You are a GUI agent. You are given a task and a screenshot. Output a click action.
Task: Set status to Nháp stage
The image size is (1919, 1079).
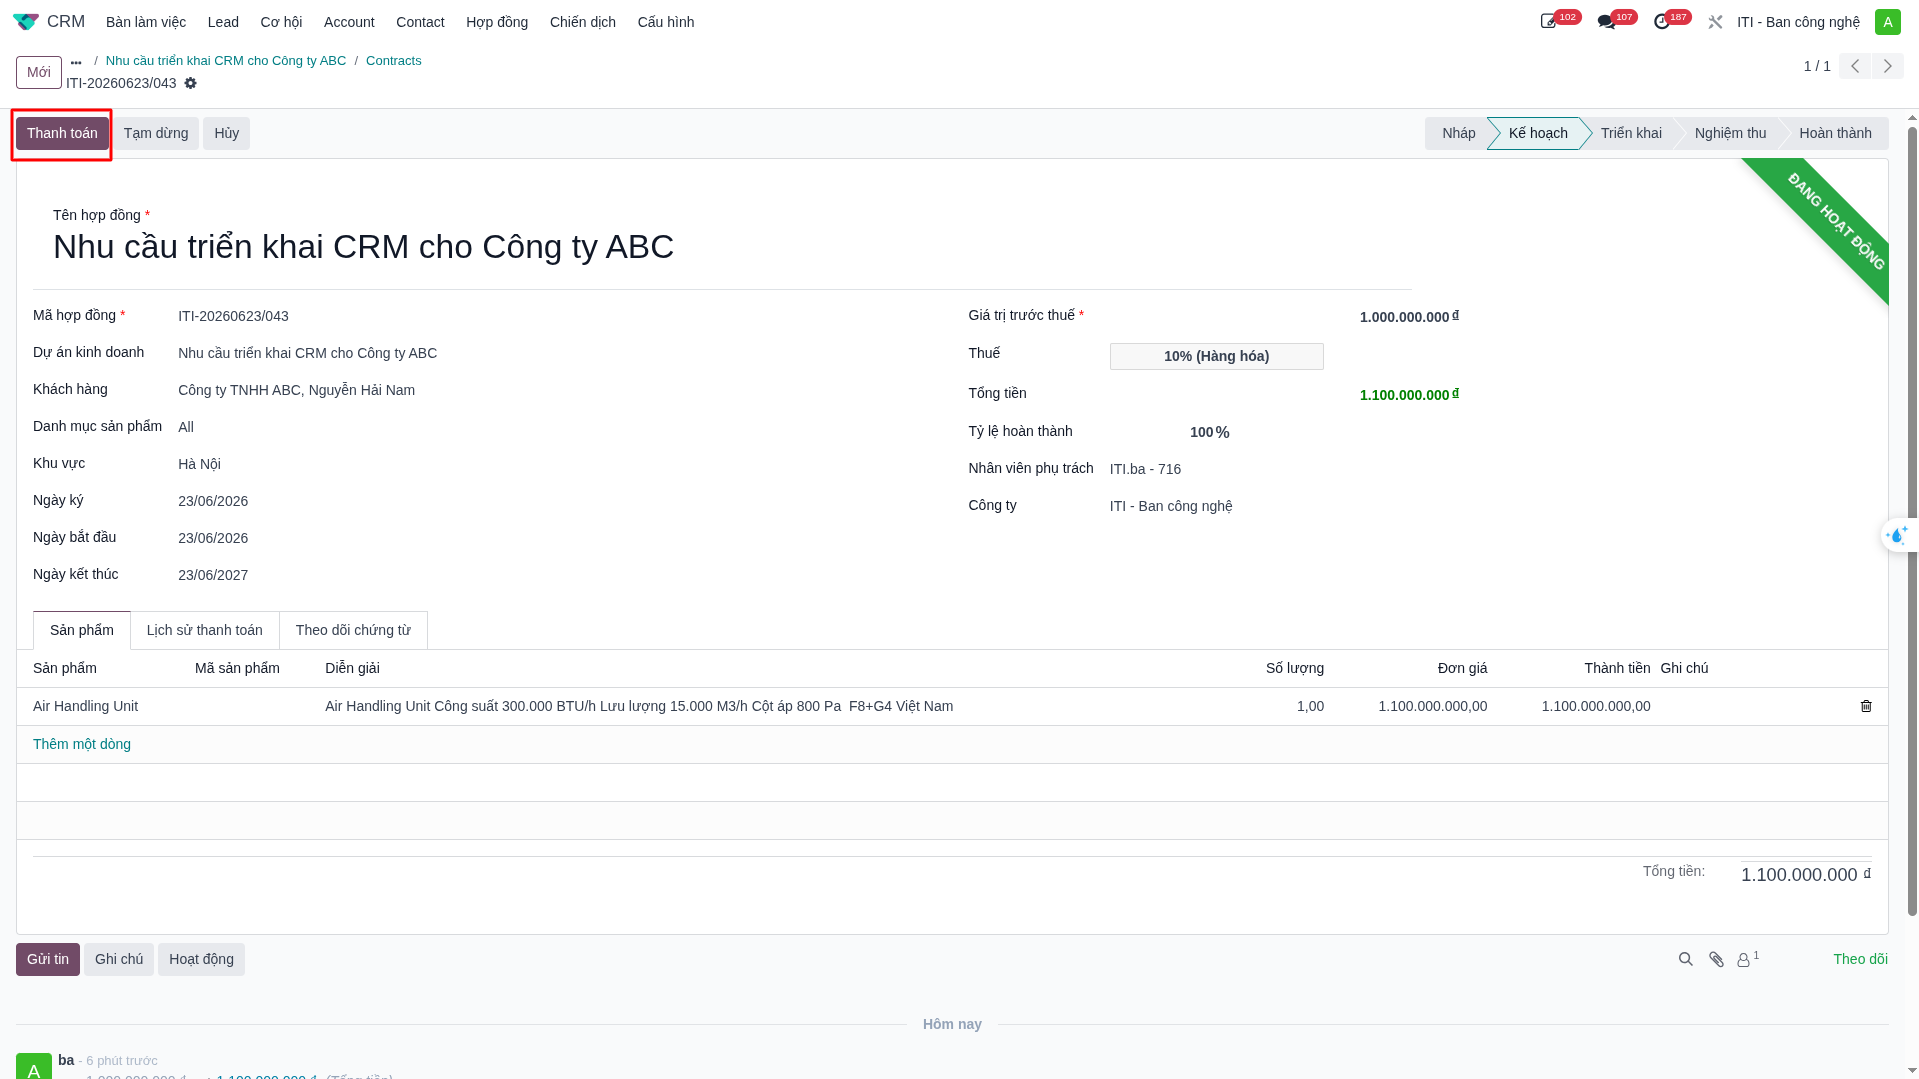point(1458,133)
